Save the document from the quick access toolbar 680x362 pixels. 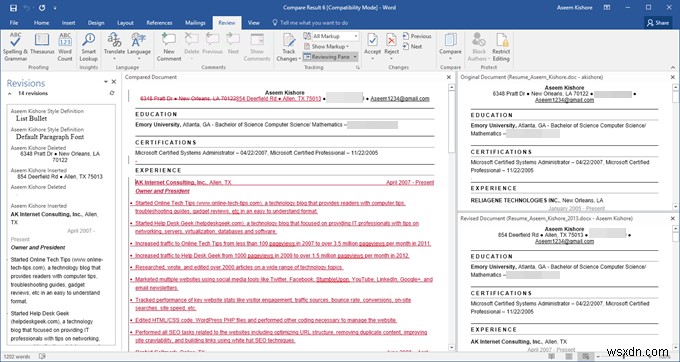point(13,8)
